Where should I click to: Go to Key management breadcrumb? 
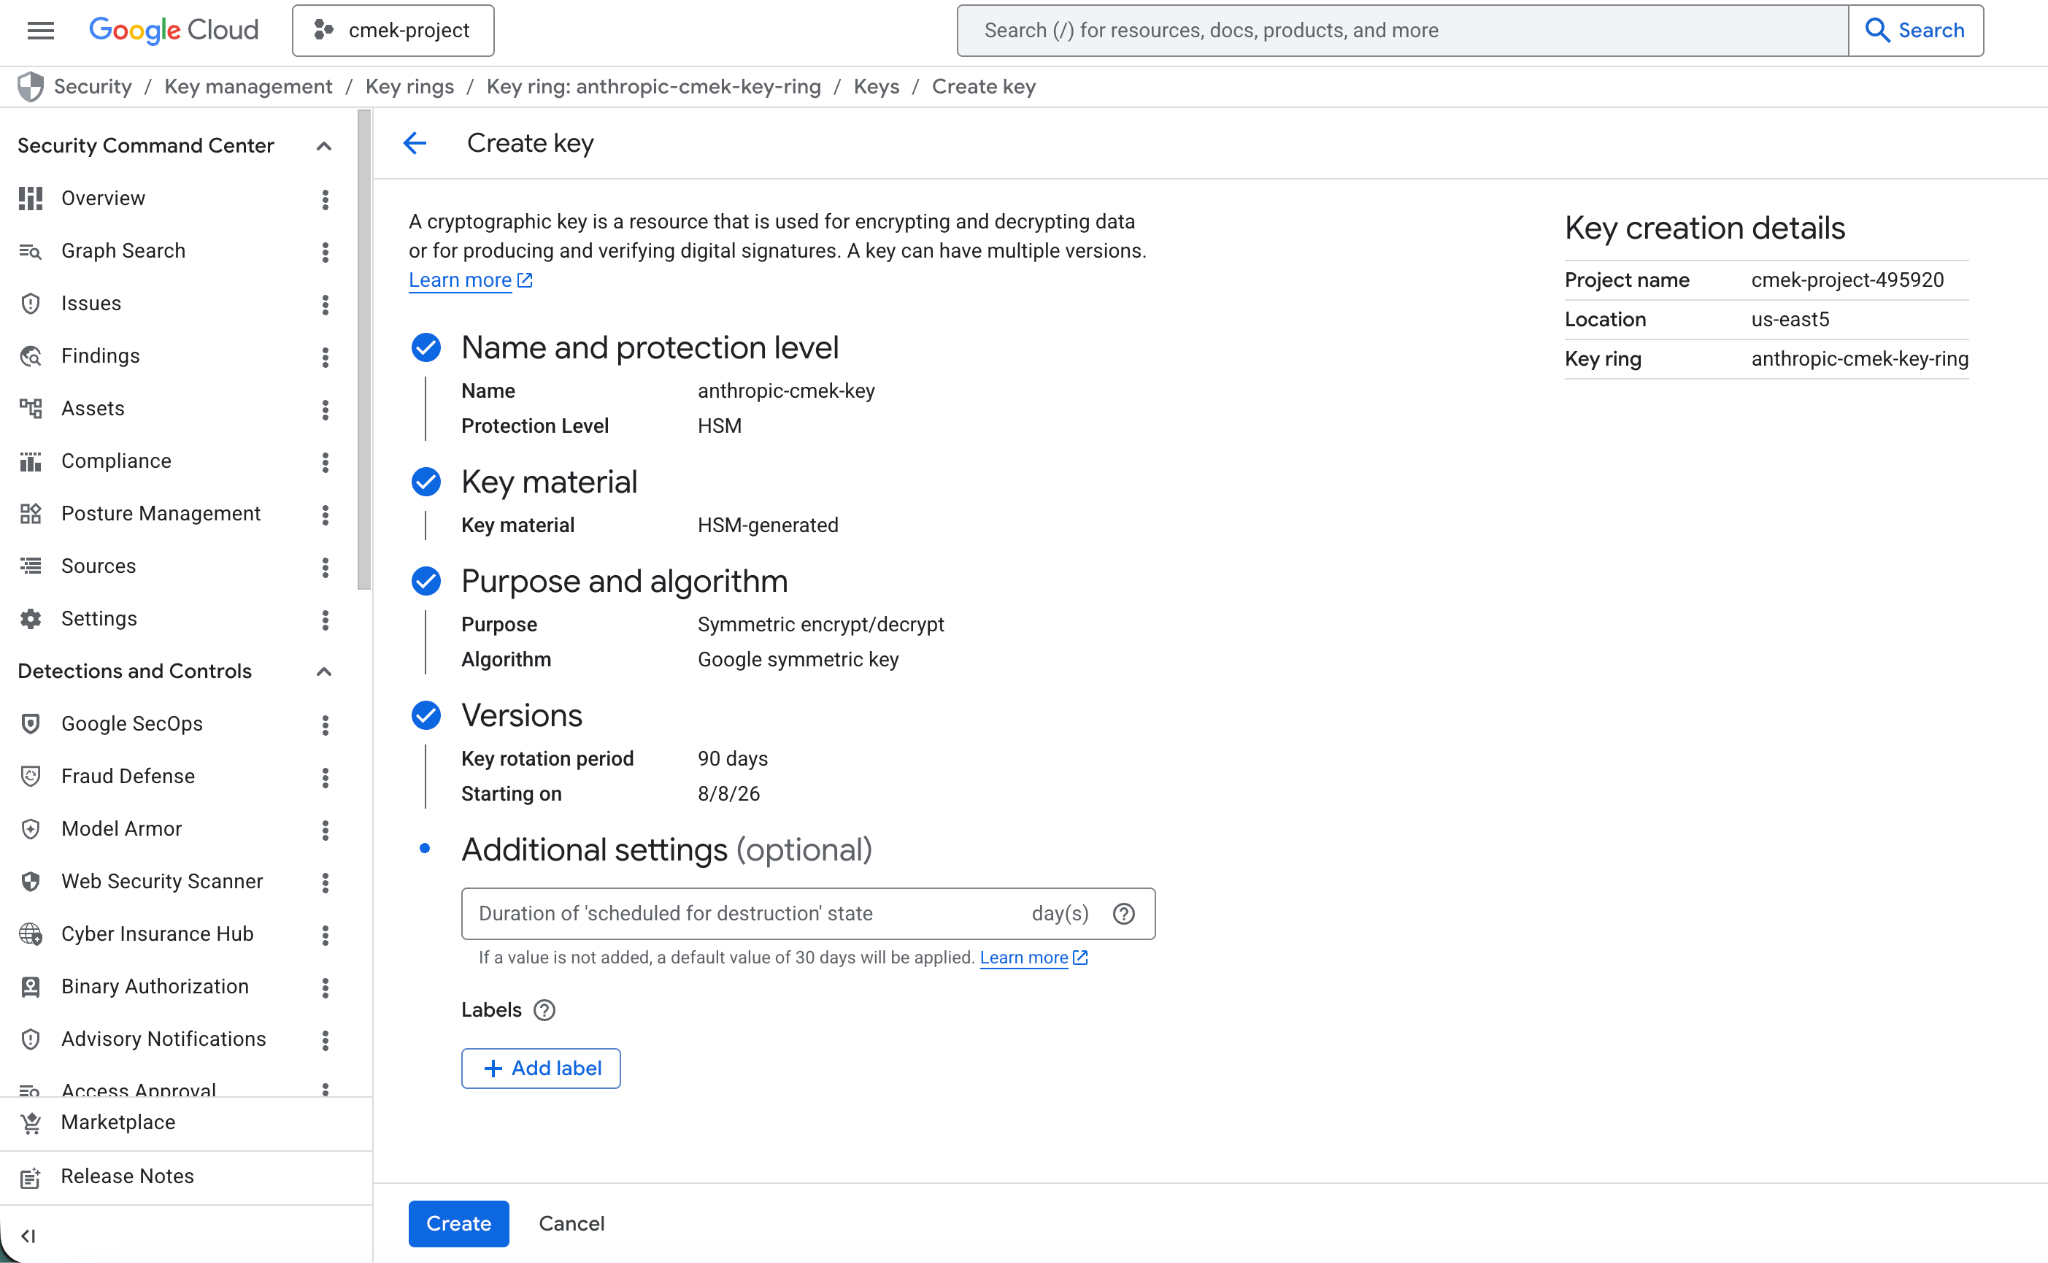(x=248, y=87)
